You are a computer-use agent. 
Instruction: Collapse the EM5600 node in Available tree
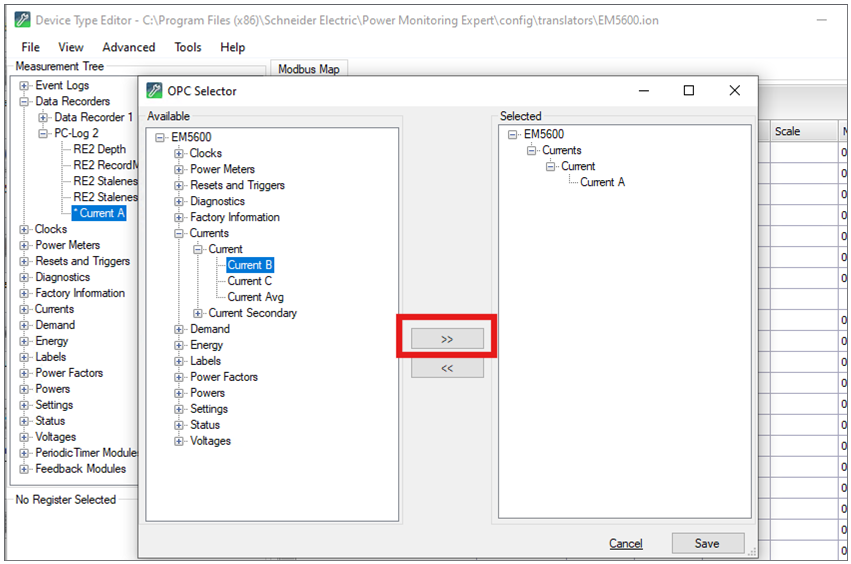click(160, 137)
